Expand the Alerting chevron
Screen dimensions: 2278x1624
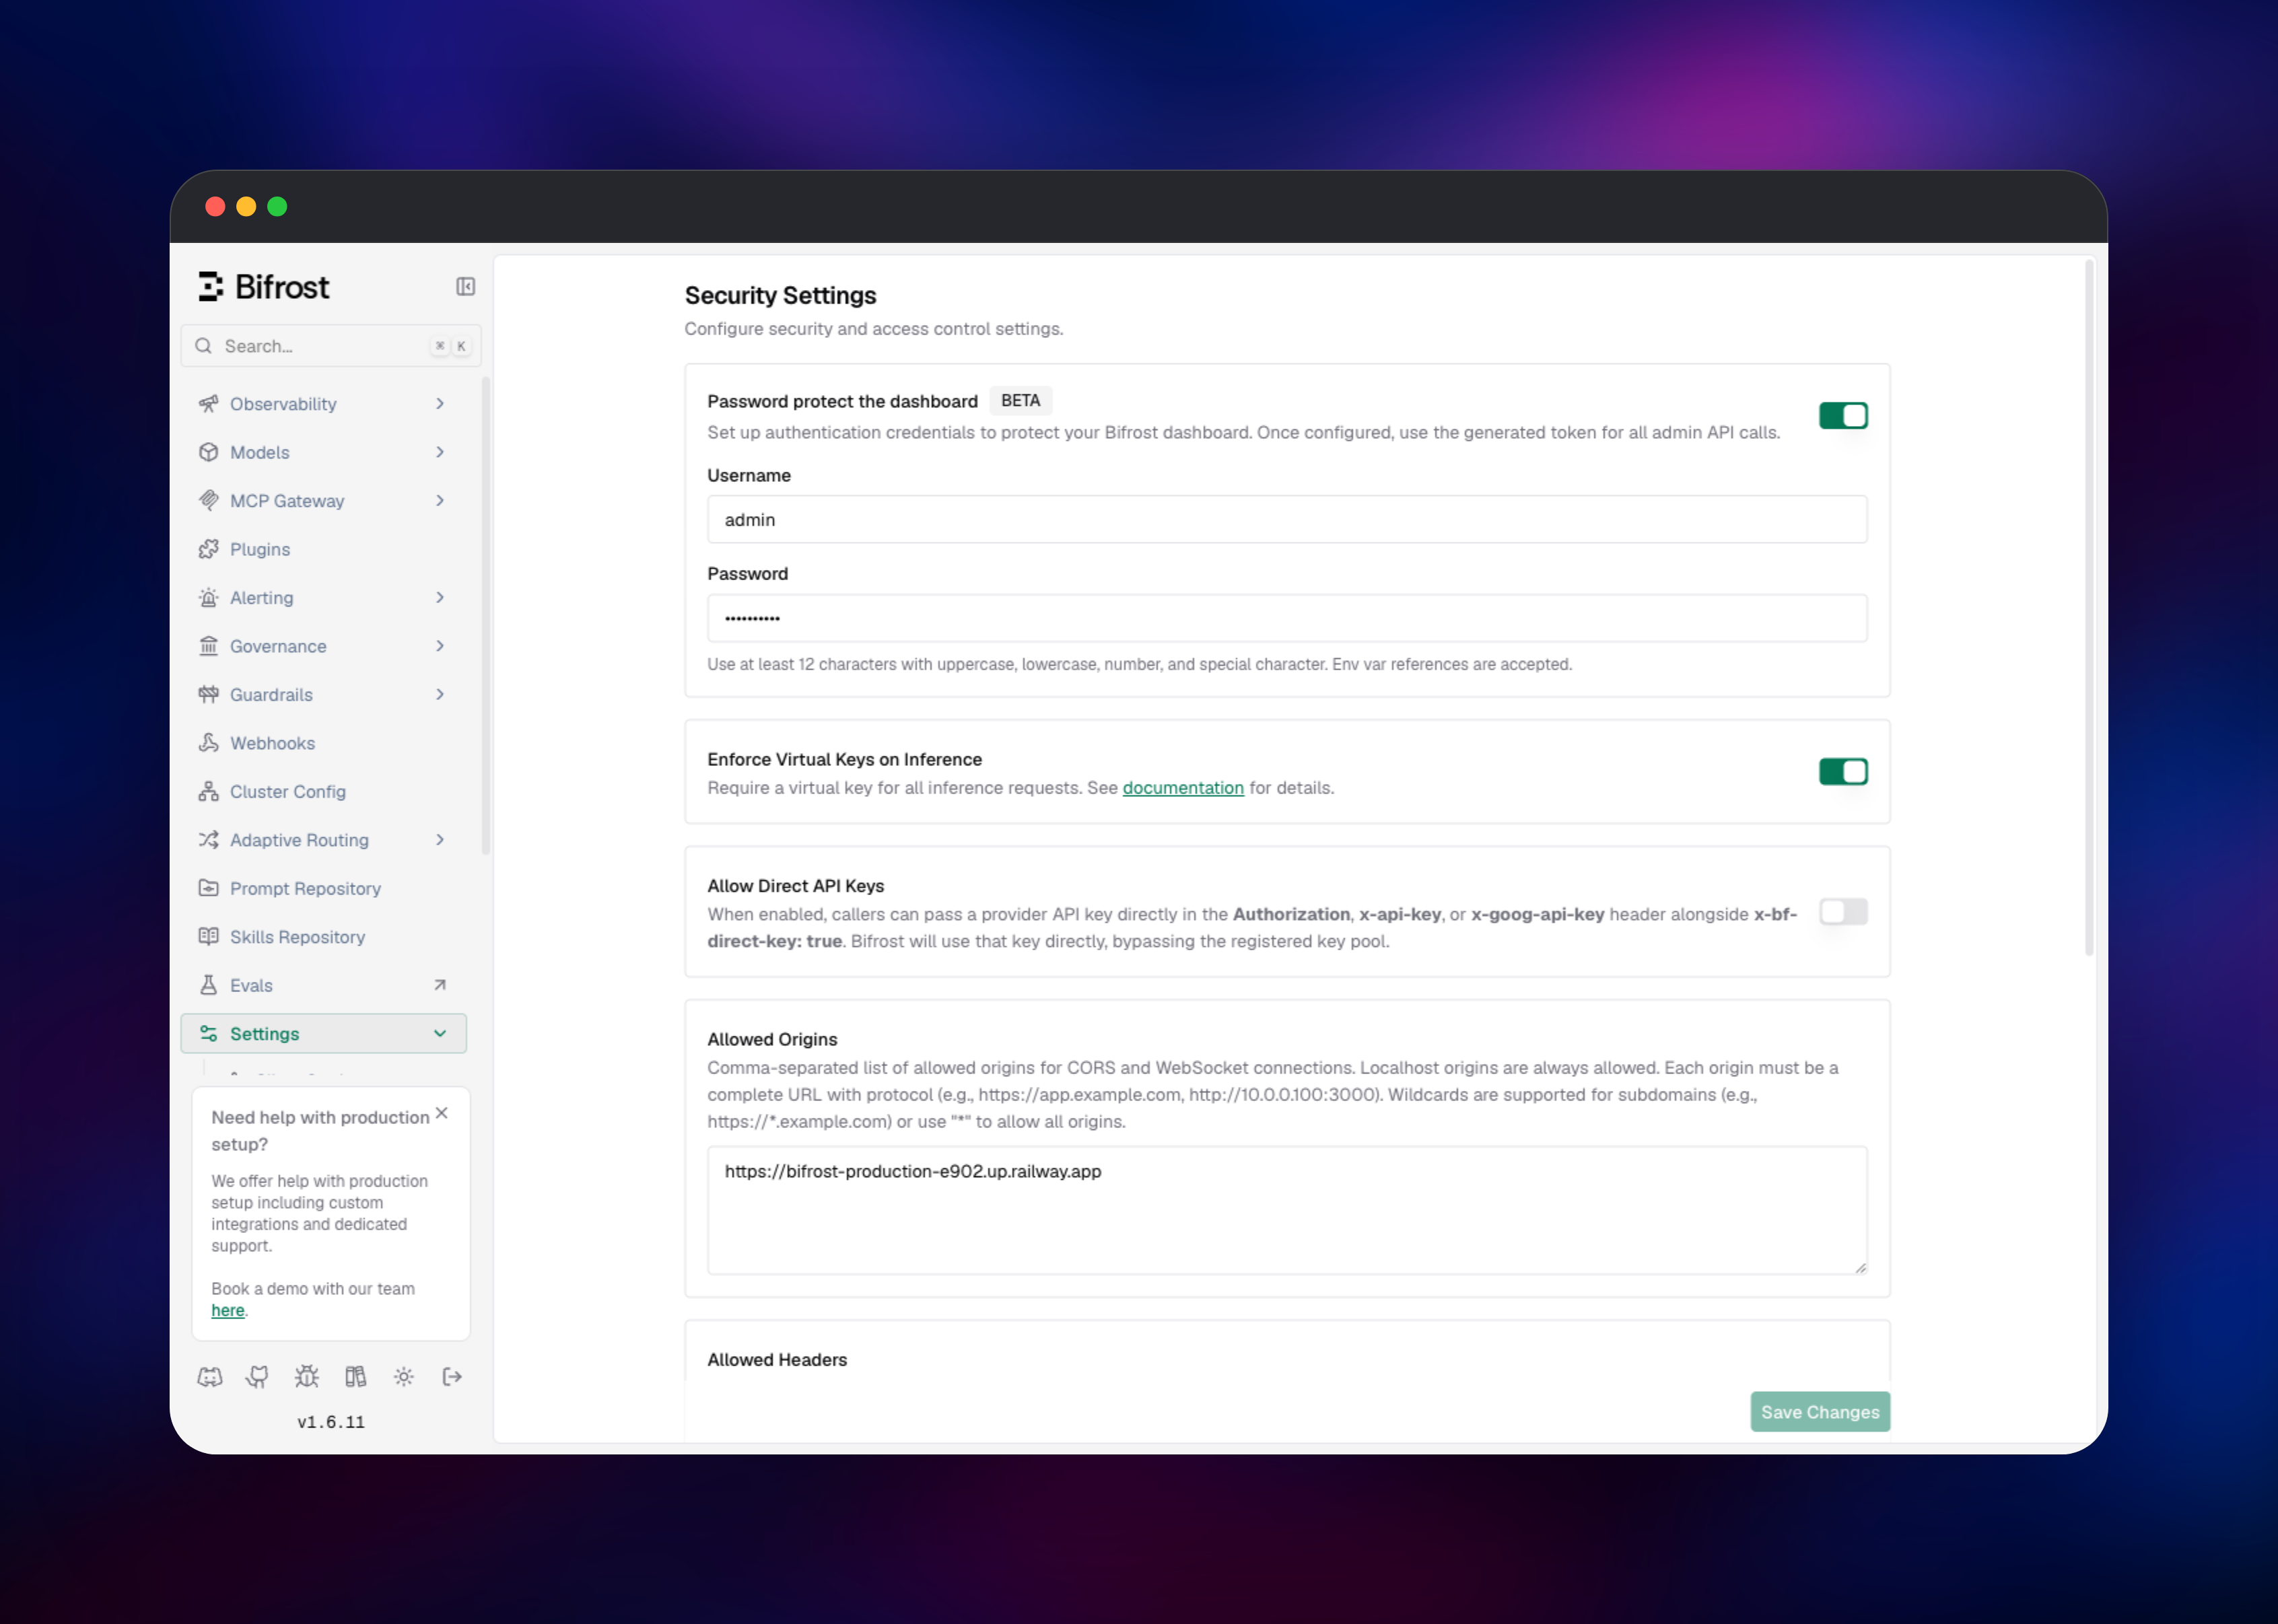point(440,598)
